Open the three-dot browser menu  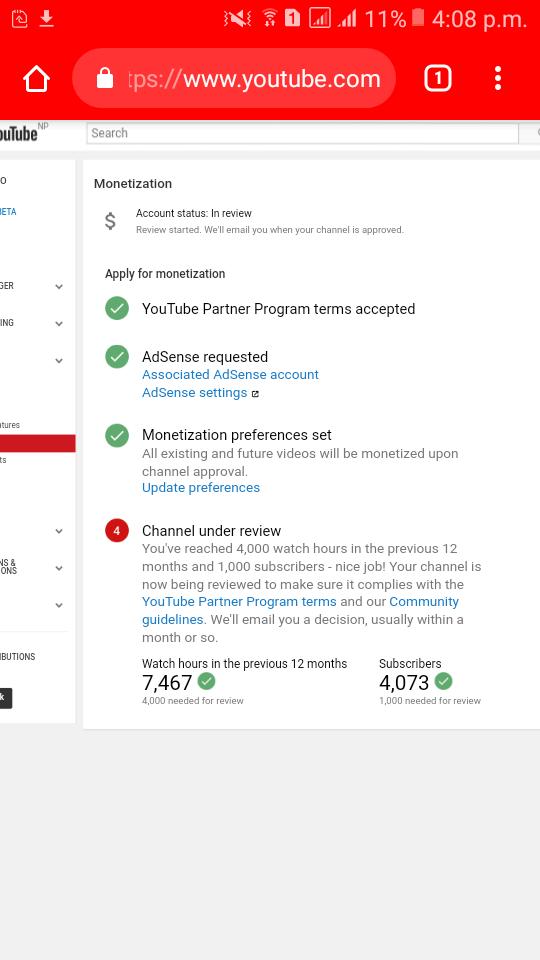(498, 78)
